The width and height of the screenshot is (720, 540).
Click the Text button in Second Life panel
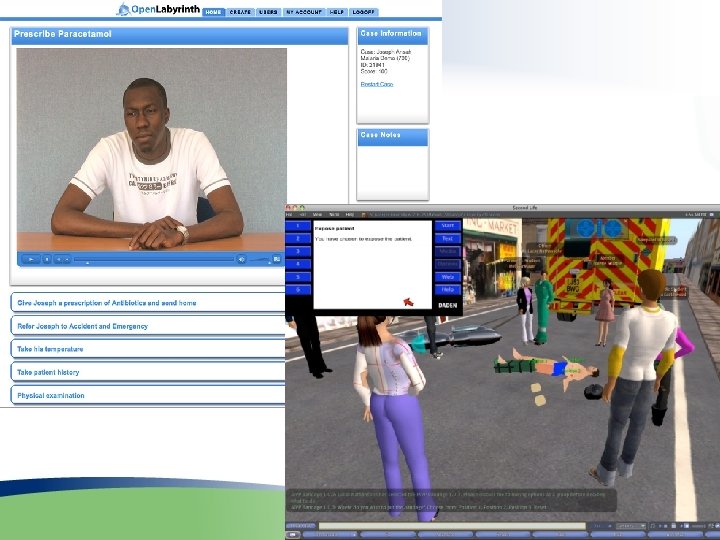click(x=448, y=238)
